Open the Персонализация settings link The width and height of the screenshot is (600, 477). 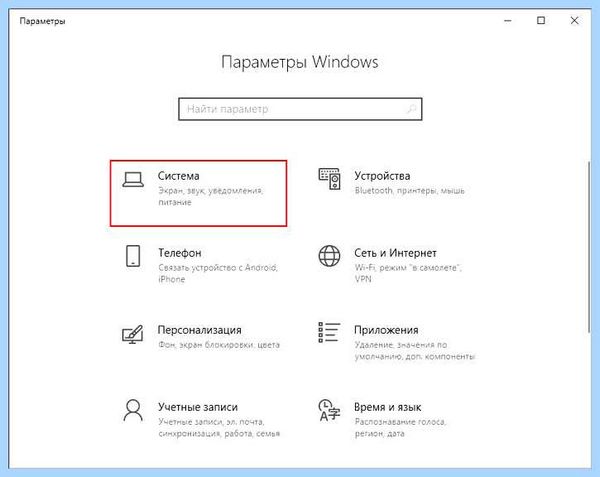tap(200, 330)
